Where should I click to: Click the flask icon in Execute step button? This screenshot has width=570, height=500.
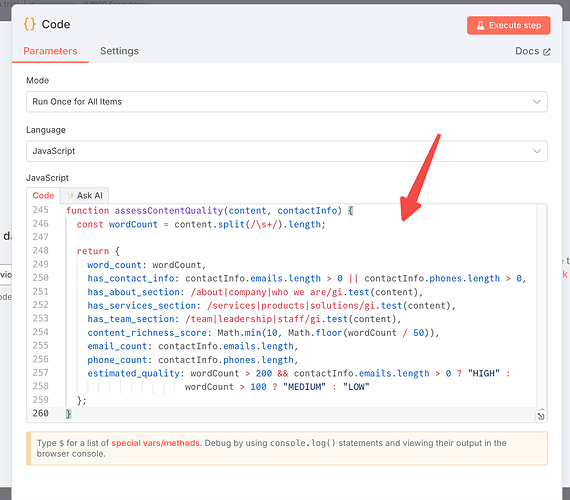pyautogui.click(x=481, y=25)
